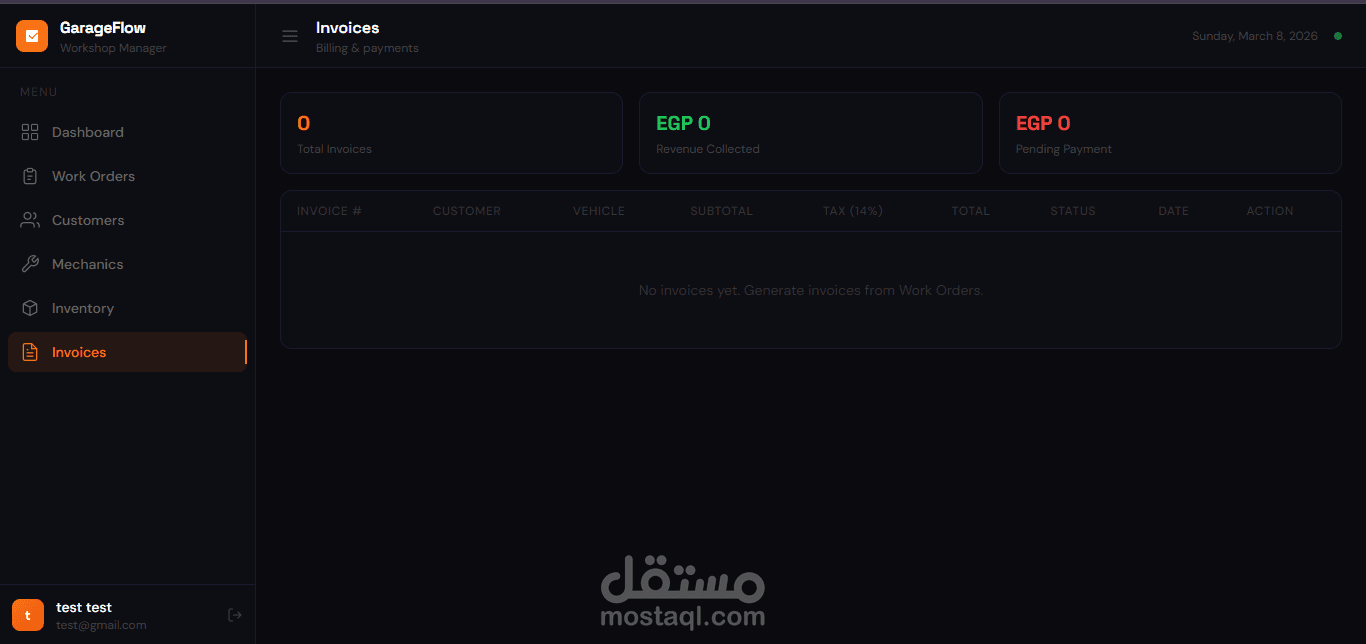This screenshot has width=1366, height=644.
Task: Click the TAX (14%) column header
Action: 853,211
